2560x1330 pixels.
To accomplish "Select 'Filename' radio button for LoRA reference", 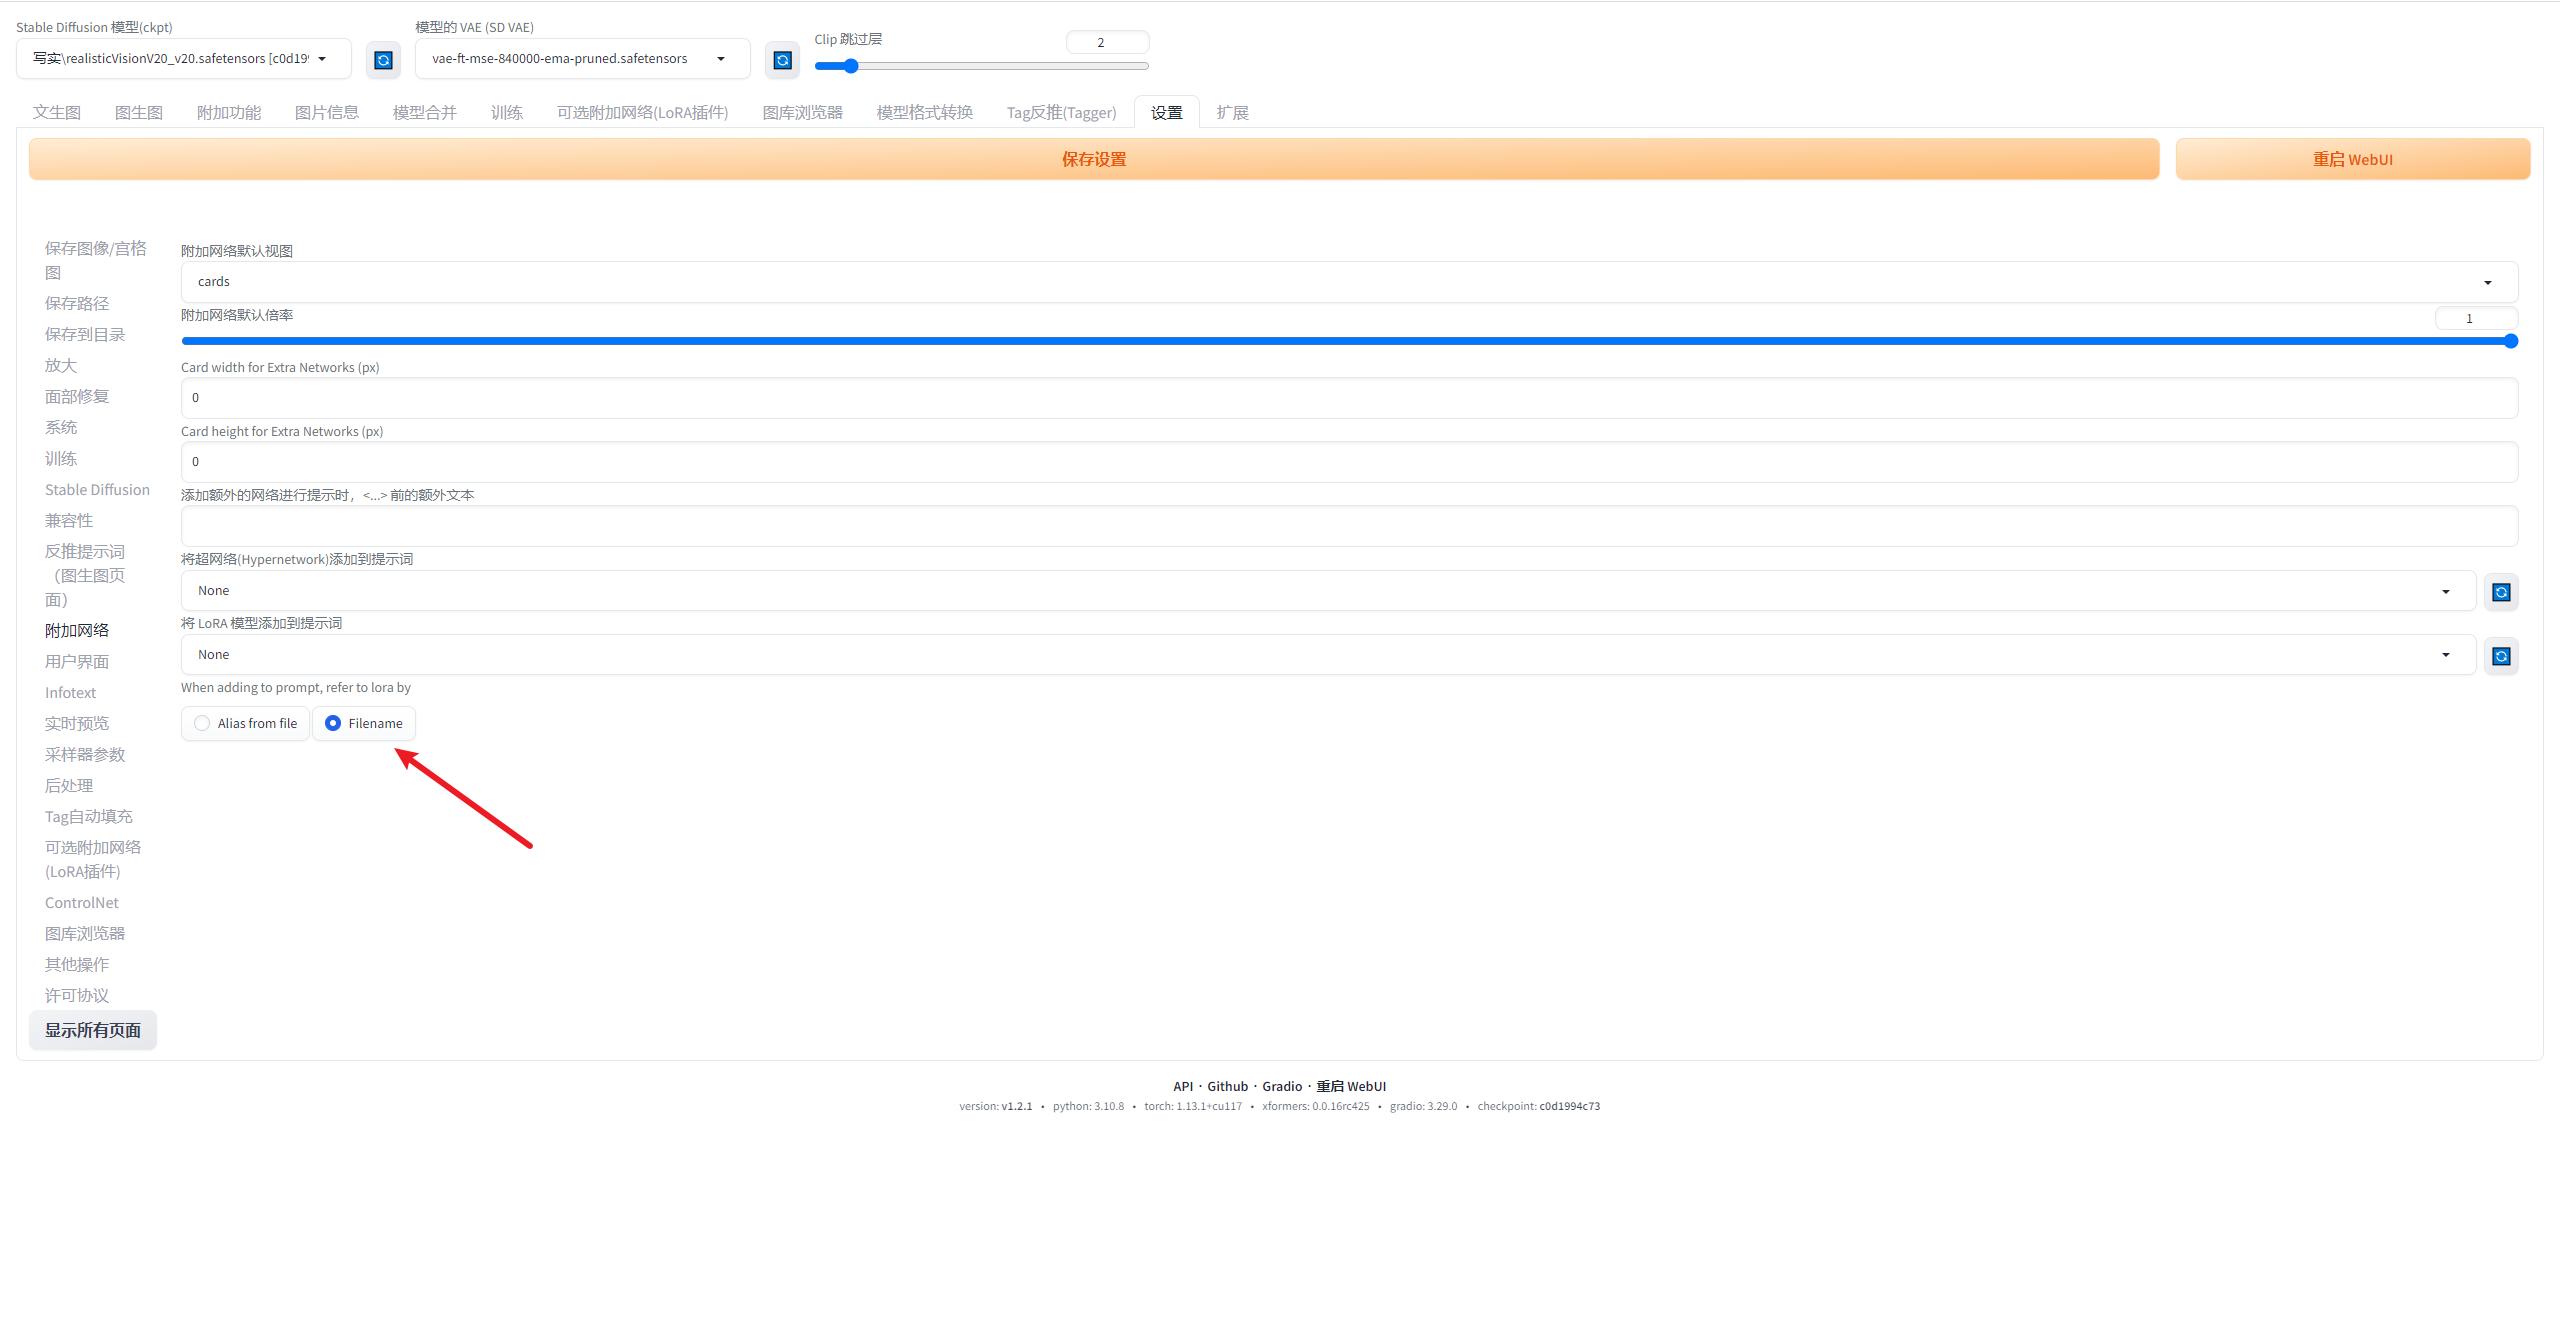I will tap(332, 723).
